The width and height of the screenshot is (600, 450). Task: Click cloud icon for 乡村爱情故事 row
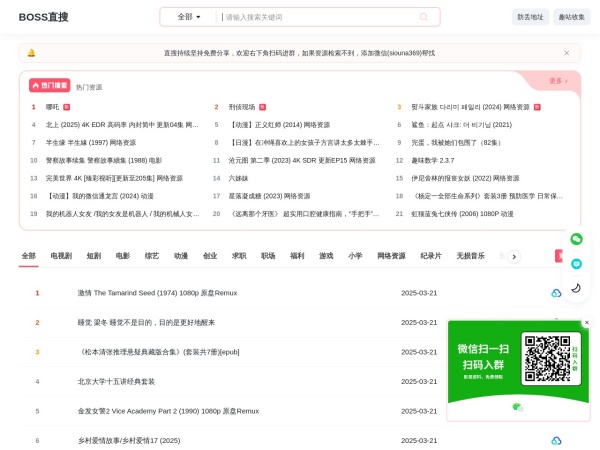click(x=556, y=440)
